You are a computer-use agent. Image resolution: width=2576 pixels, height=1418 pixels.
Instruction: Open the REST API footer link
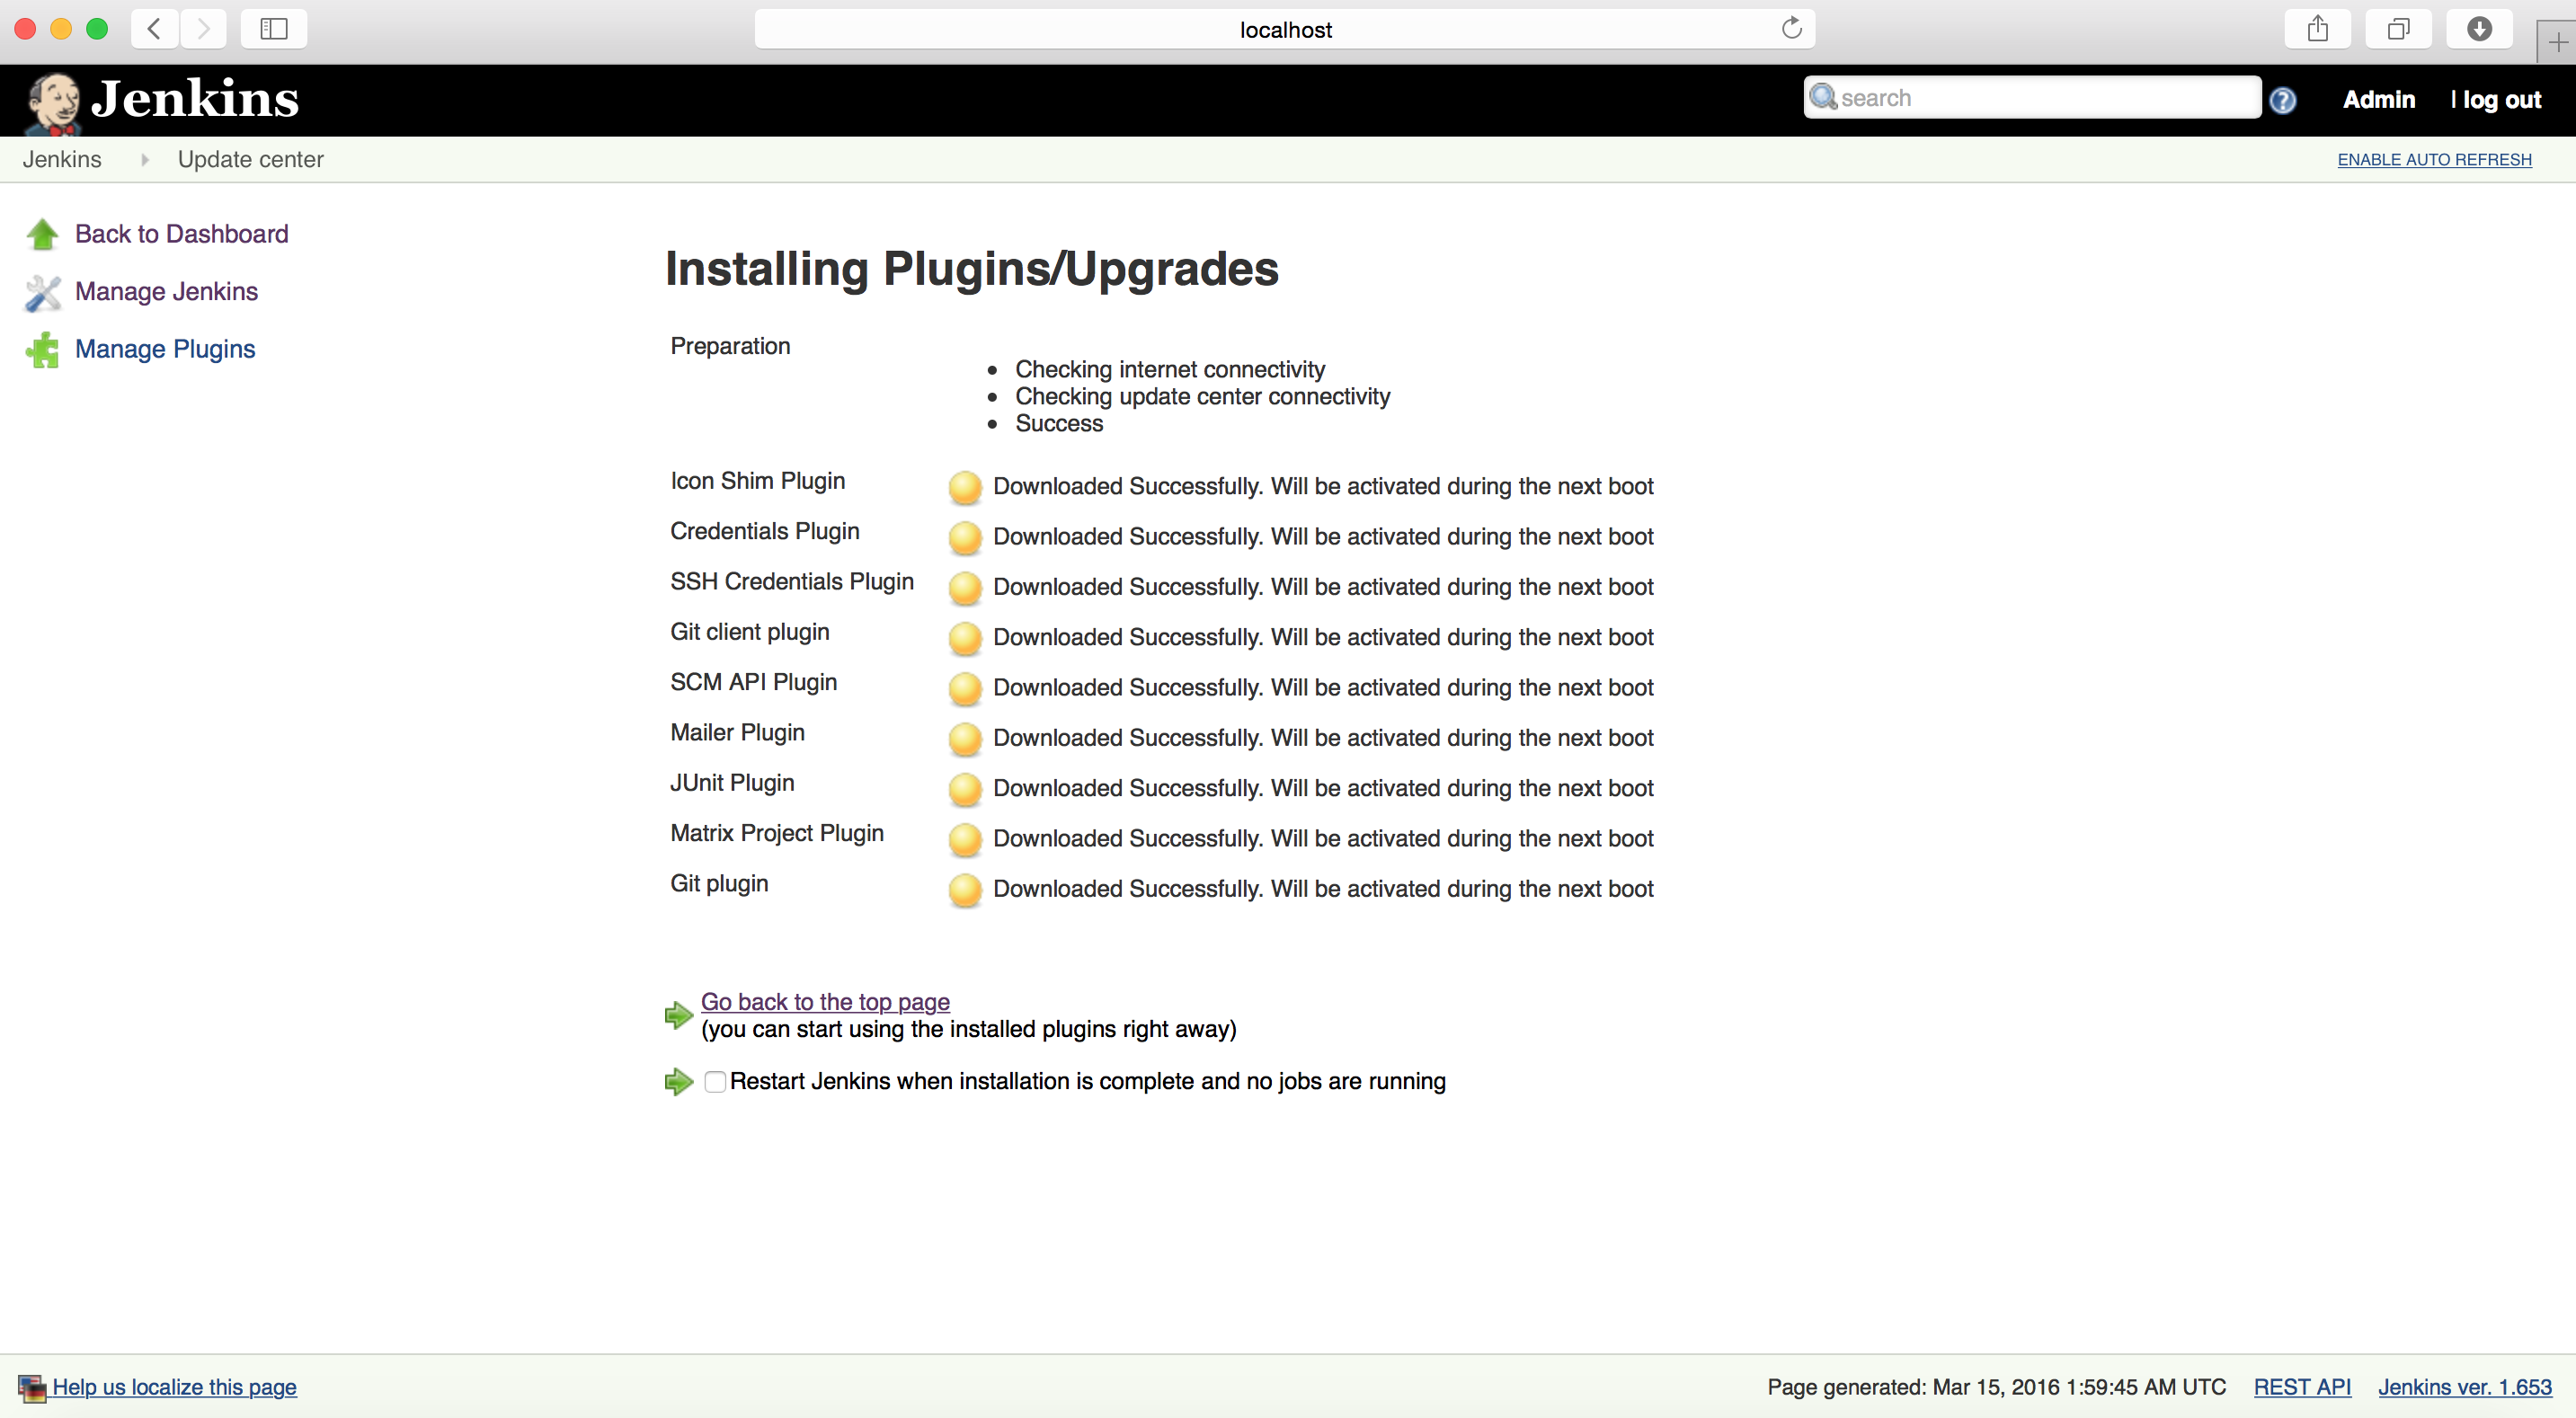coord(2302,1387)
